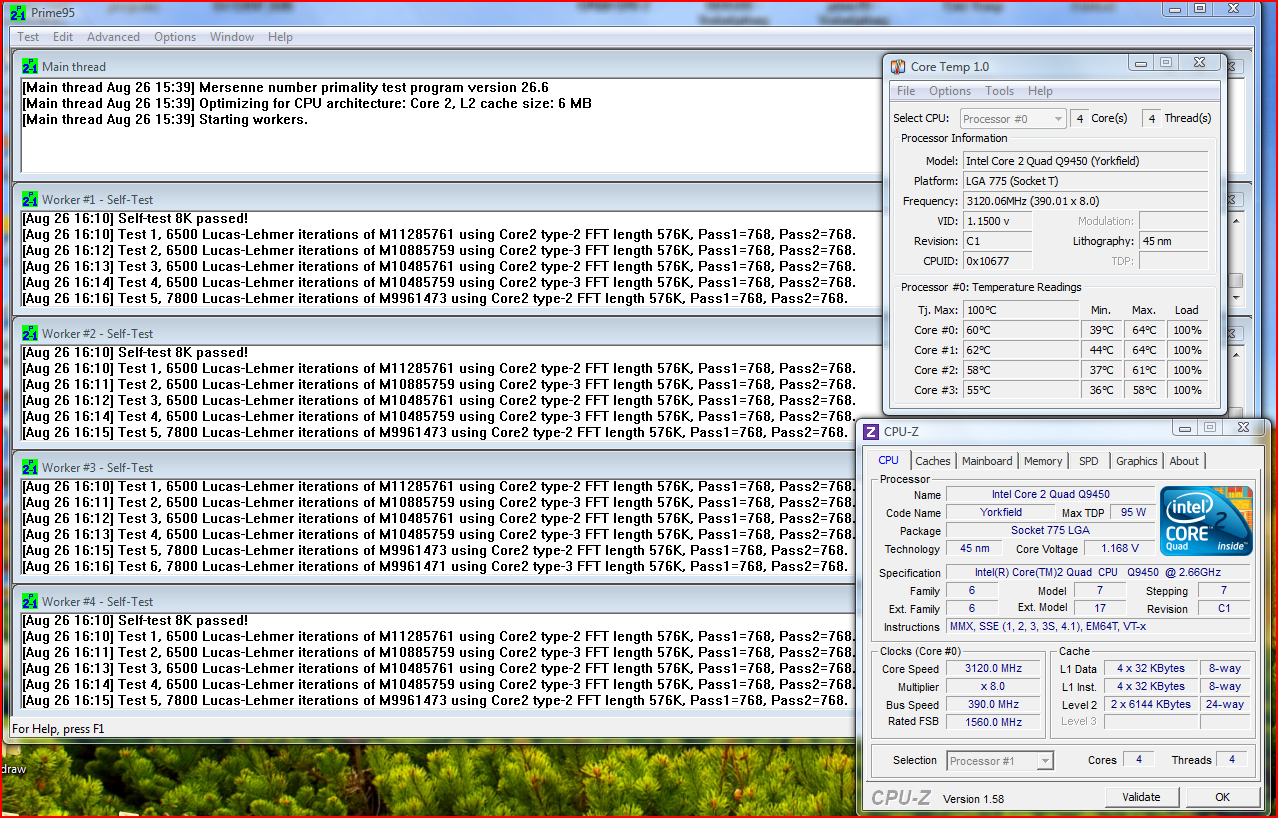Click the Specification field in CPU-Z
This screenshot has height=818, width=1278.
pos(1099,573)
